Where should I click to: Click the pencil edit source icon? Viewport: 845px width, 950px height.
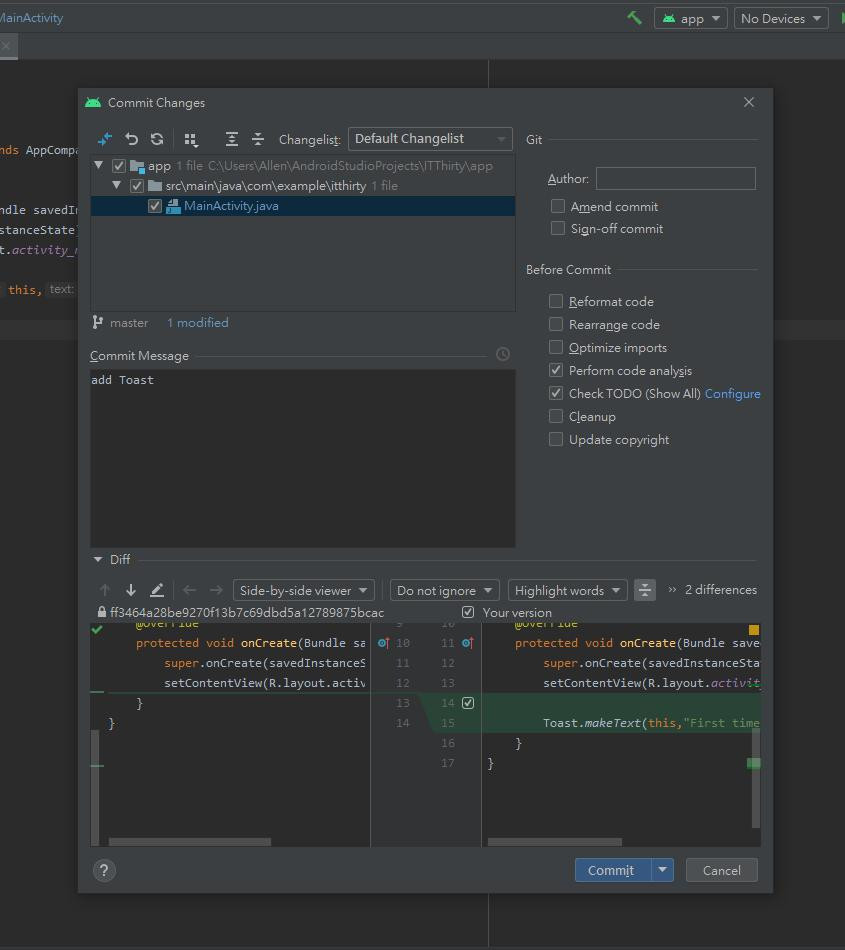coord(157,590)
